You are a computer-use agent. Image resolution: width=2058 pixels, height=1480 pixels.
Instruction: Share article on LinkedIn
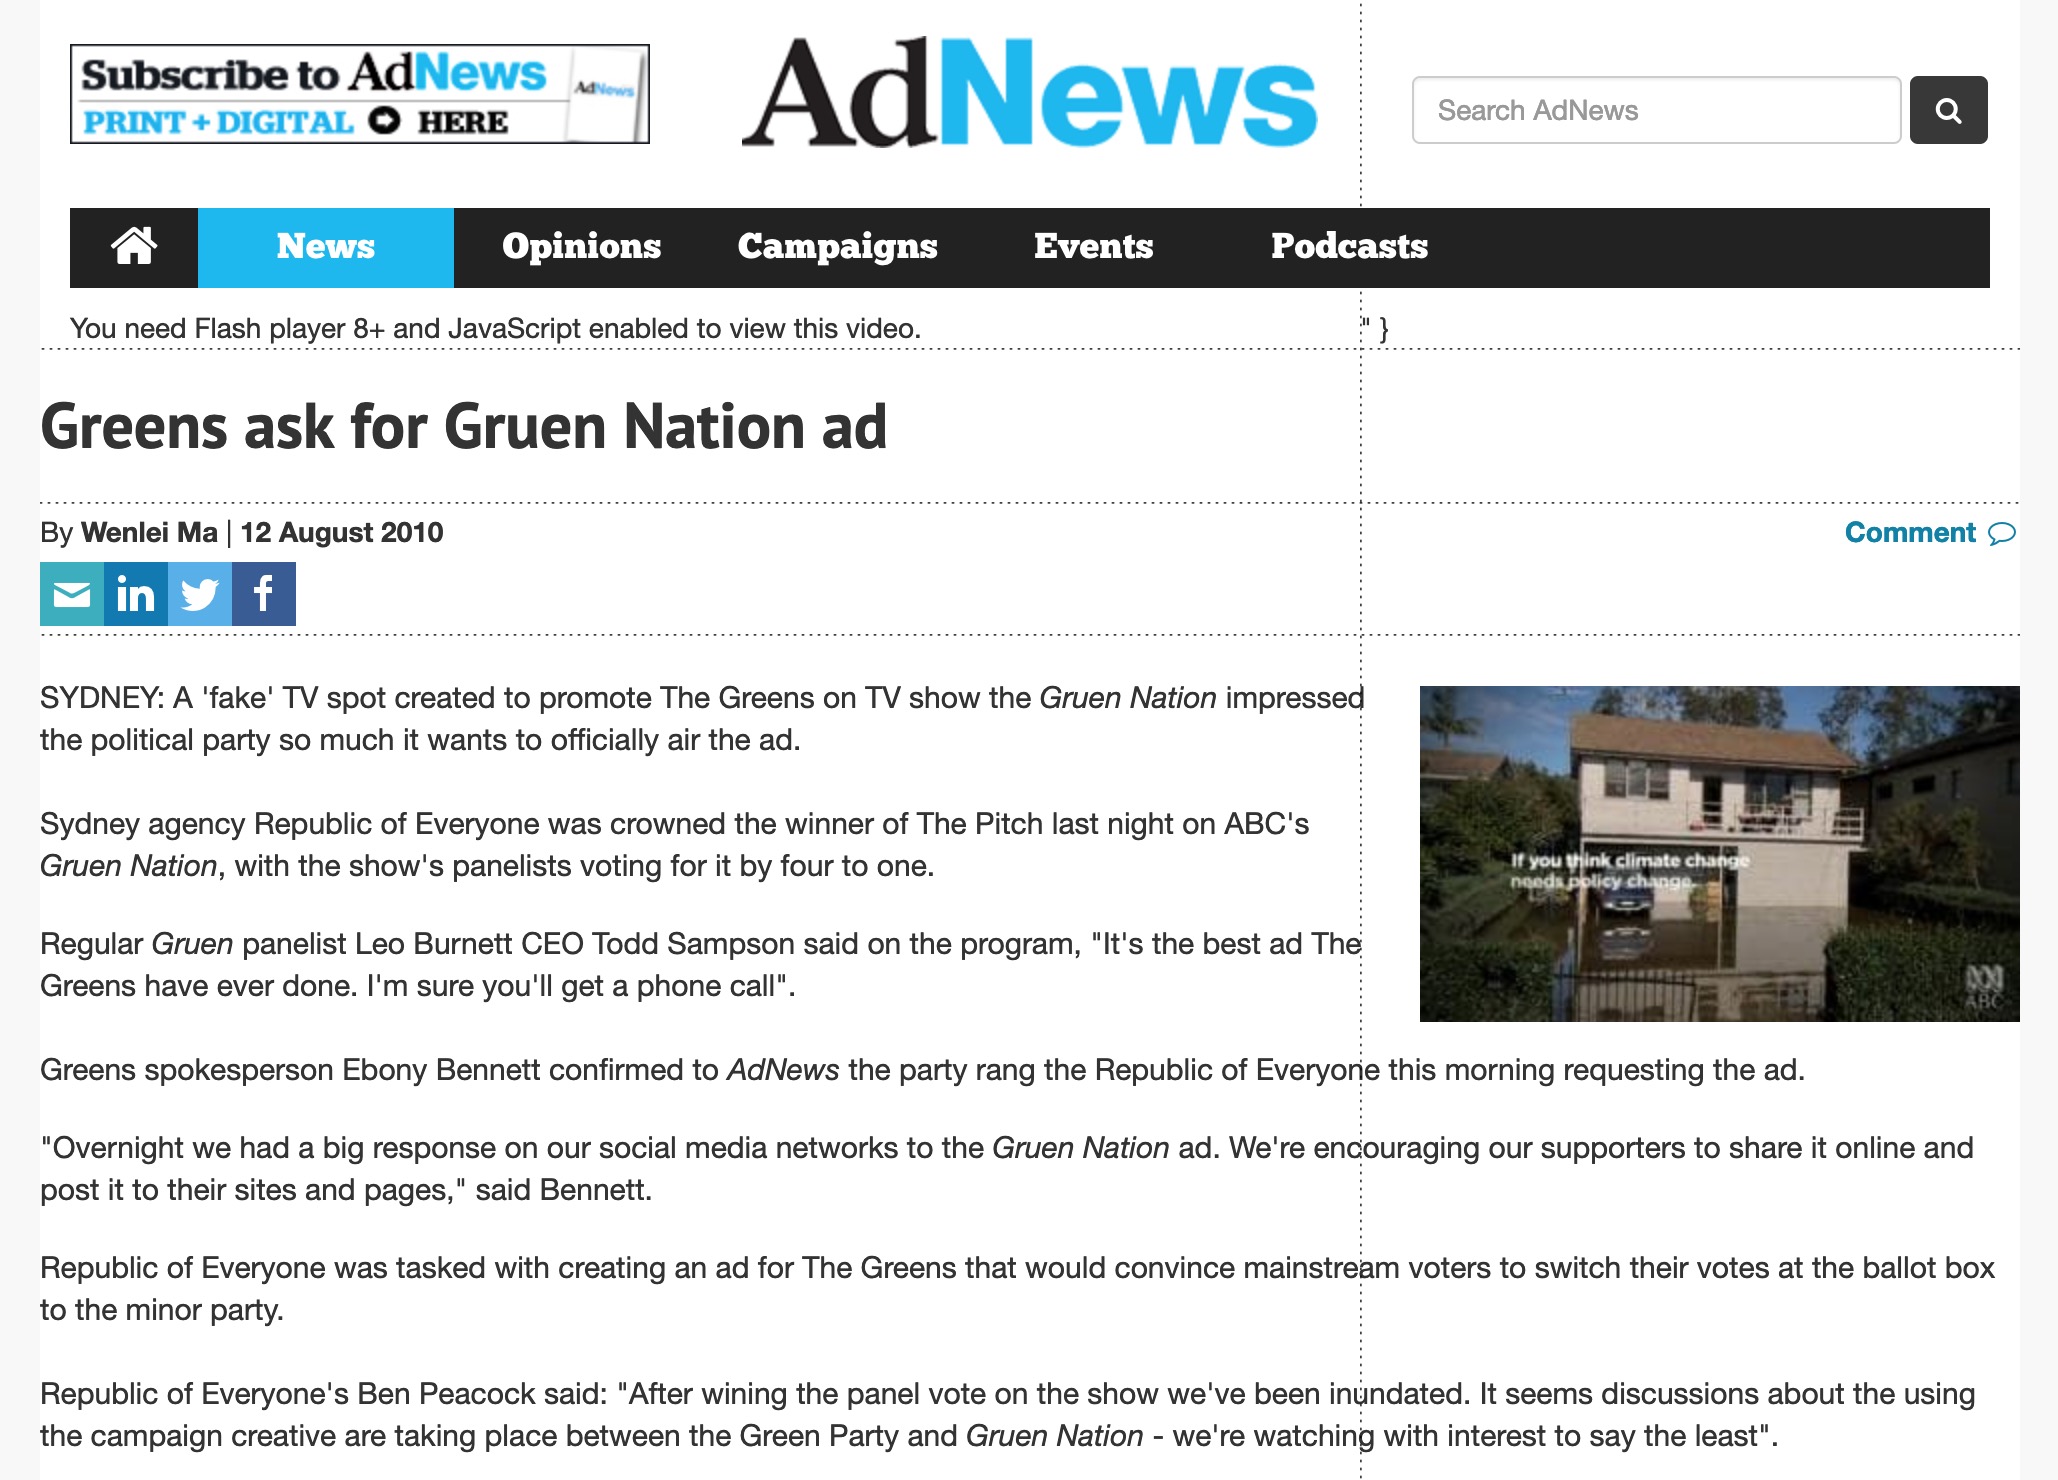click(x=136, y=594)
